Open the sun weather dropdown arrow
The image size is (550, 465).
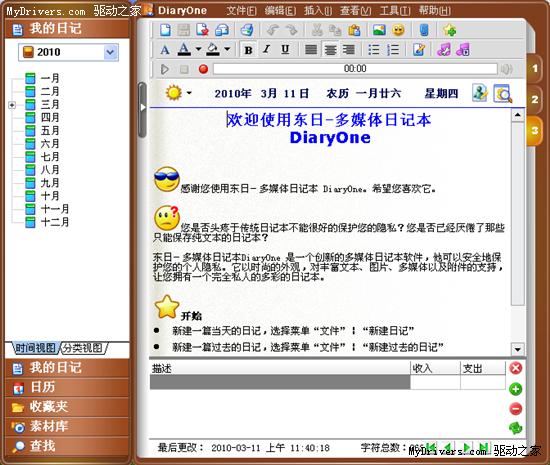(189, 93)
